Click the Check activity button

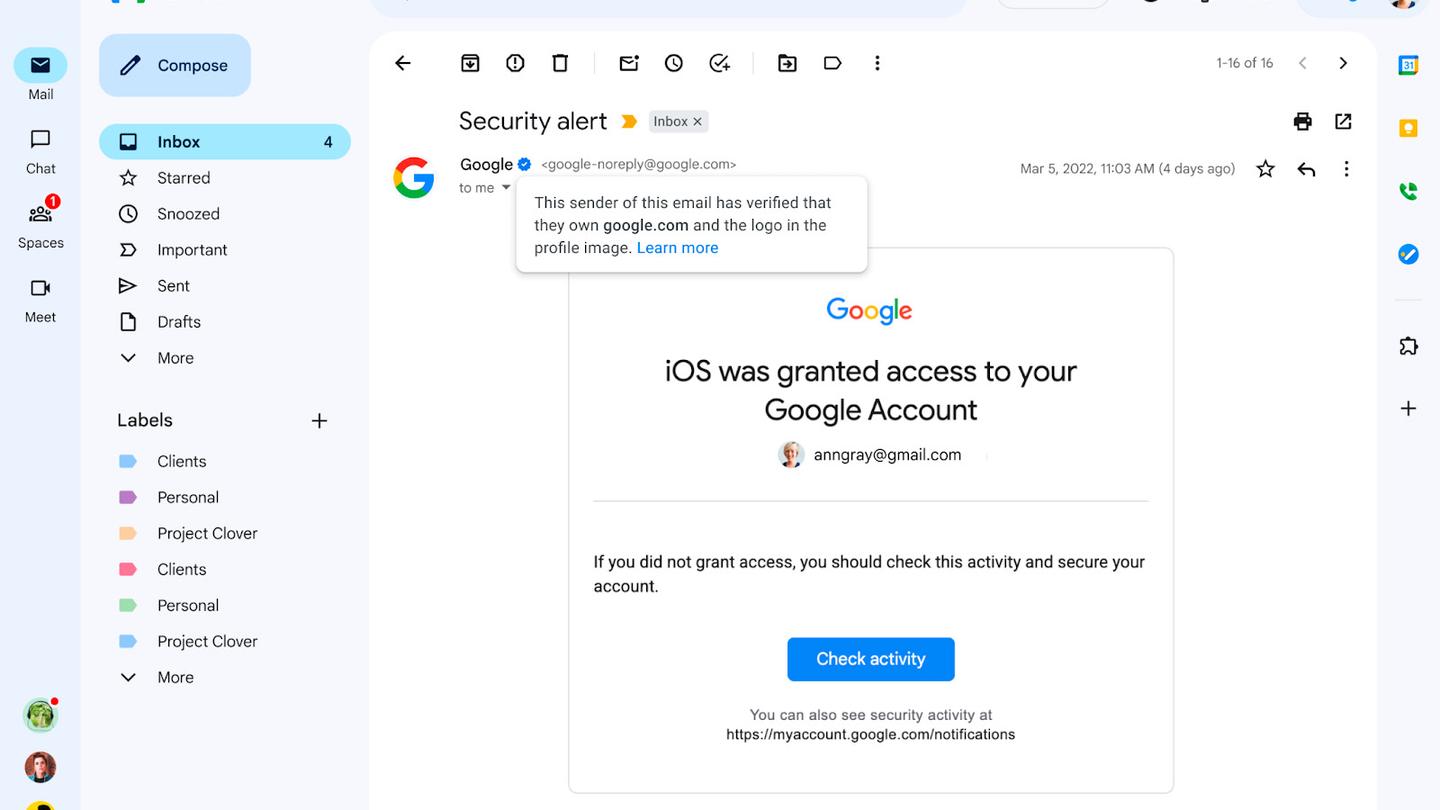(x=870, y=659)
